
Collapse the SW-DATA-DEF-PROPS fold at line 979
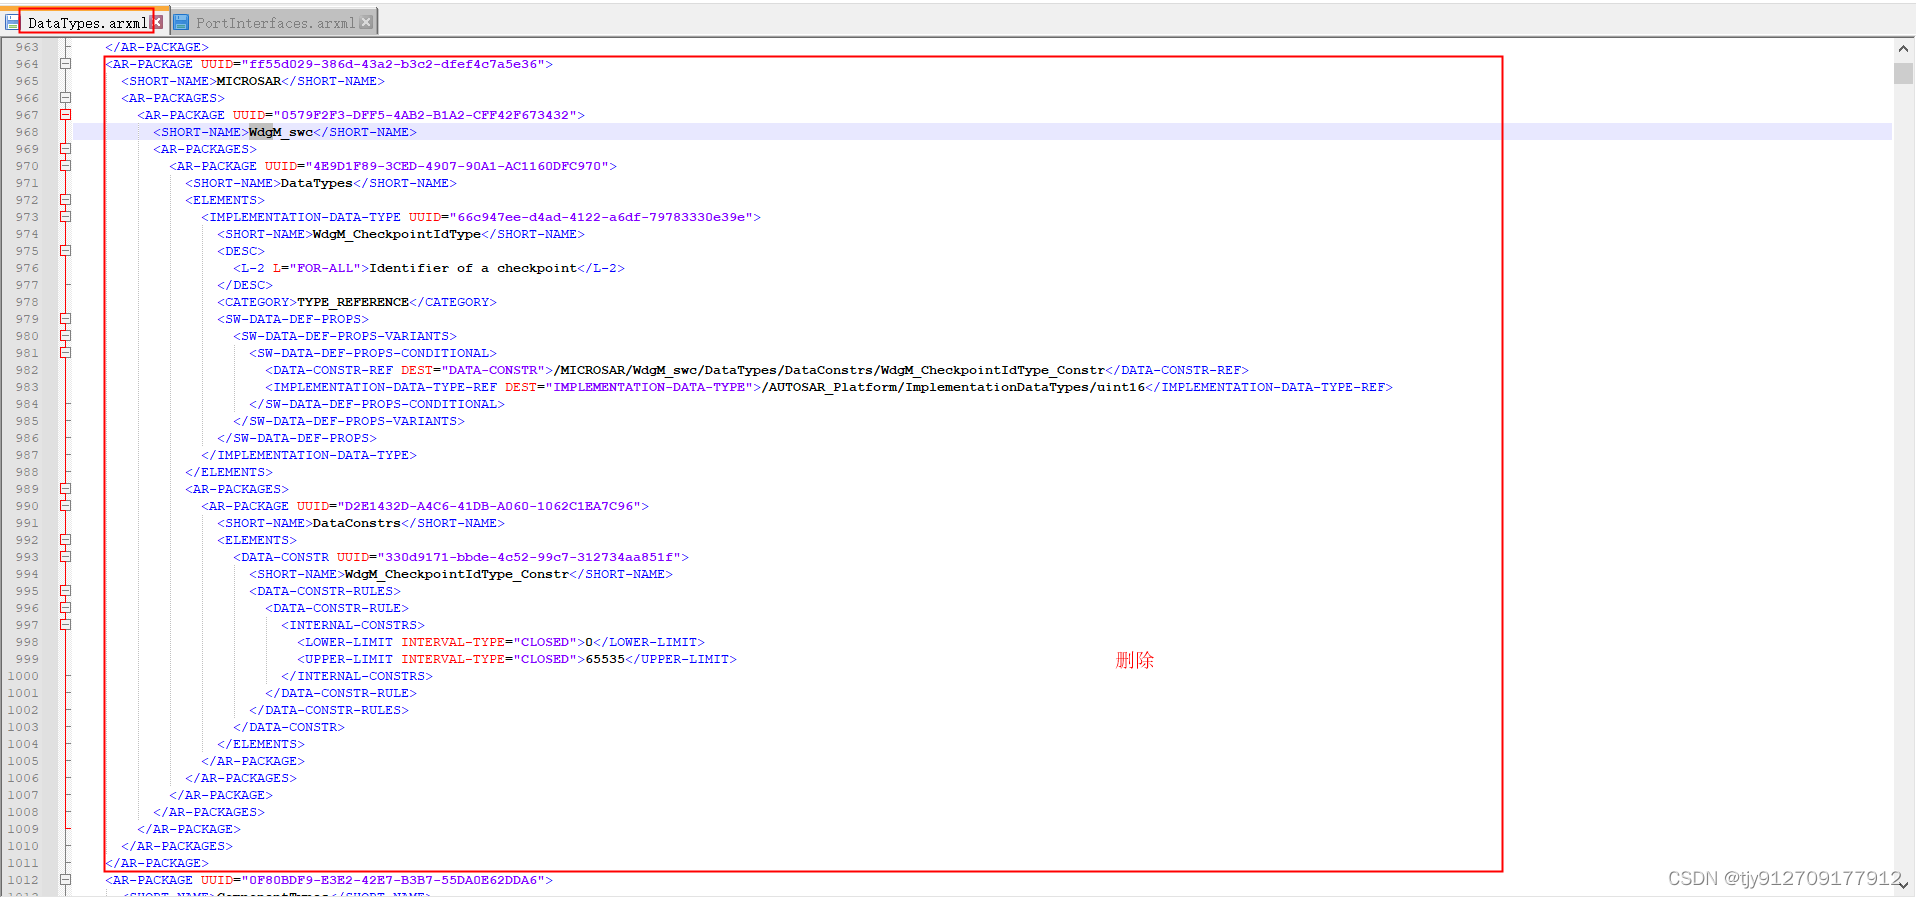pos(66,319)
